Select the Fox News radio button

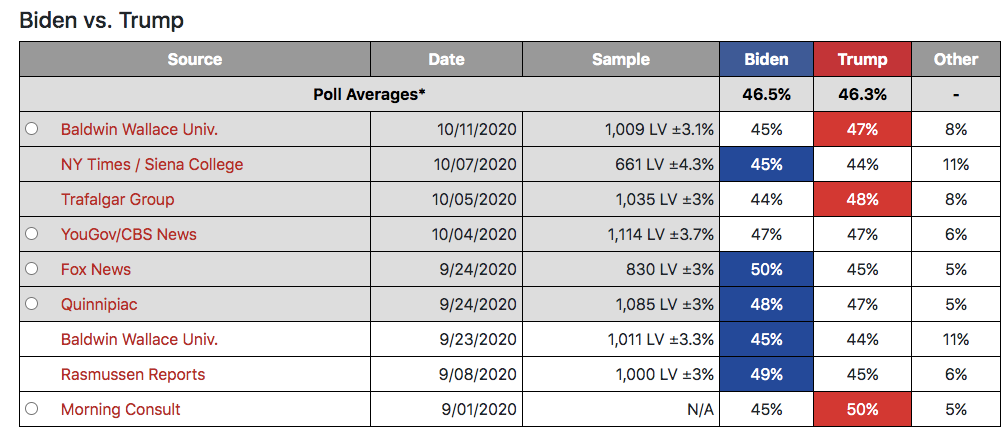(x=31, y=269)
